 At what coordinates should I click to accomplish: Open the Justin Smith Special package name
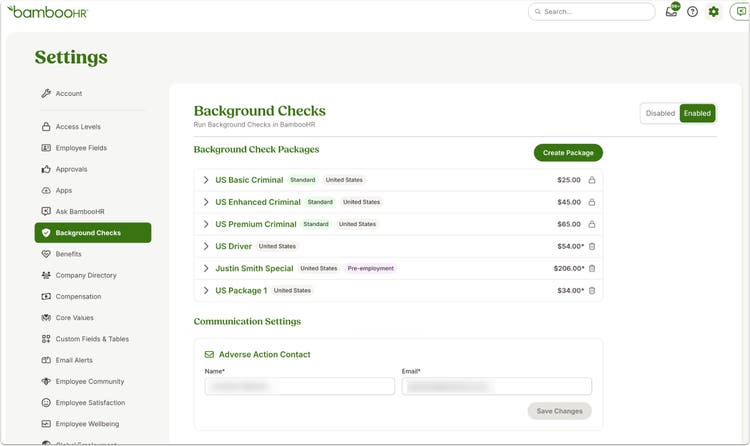coord(254,268)
